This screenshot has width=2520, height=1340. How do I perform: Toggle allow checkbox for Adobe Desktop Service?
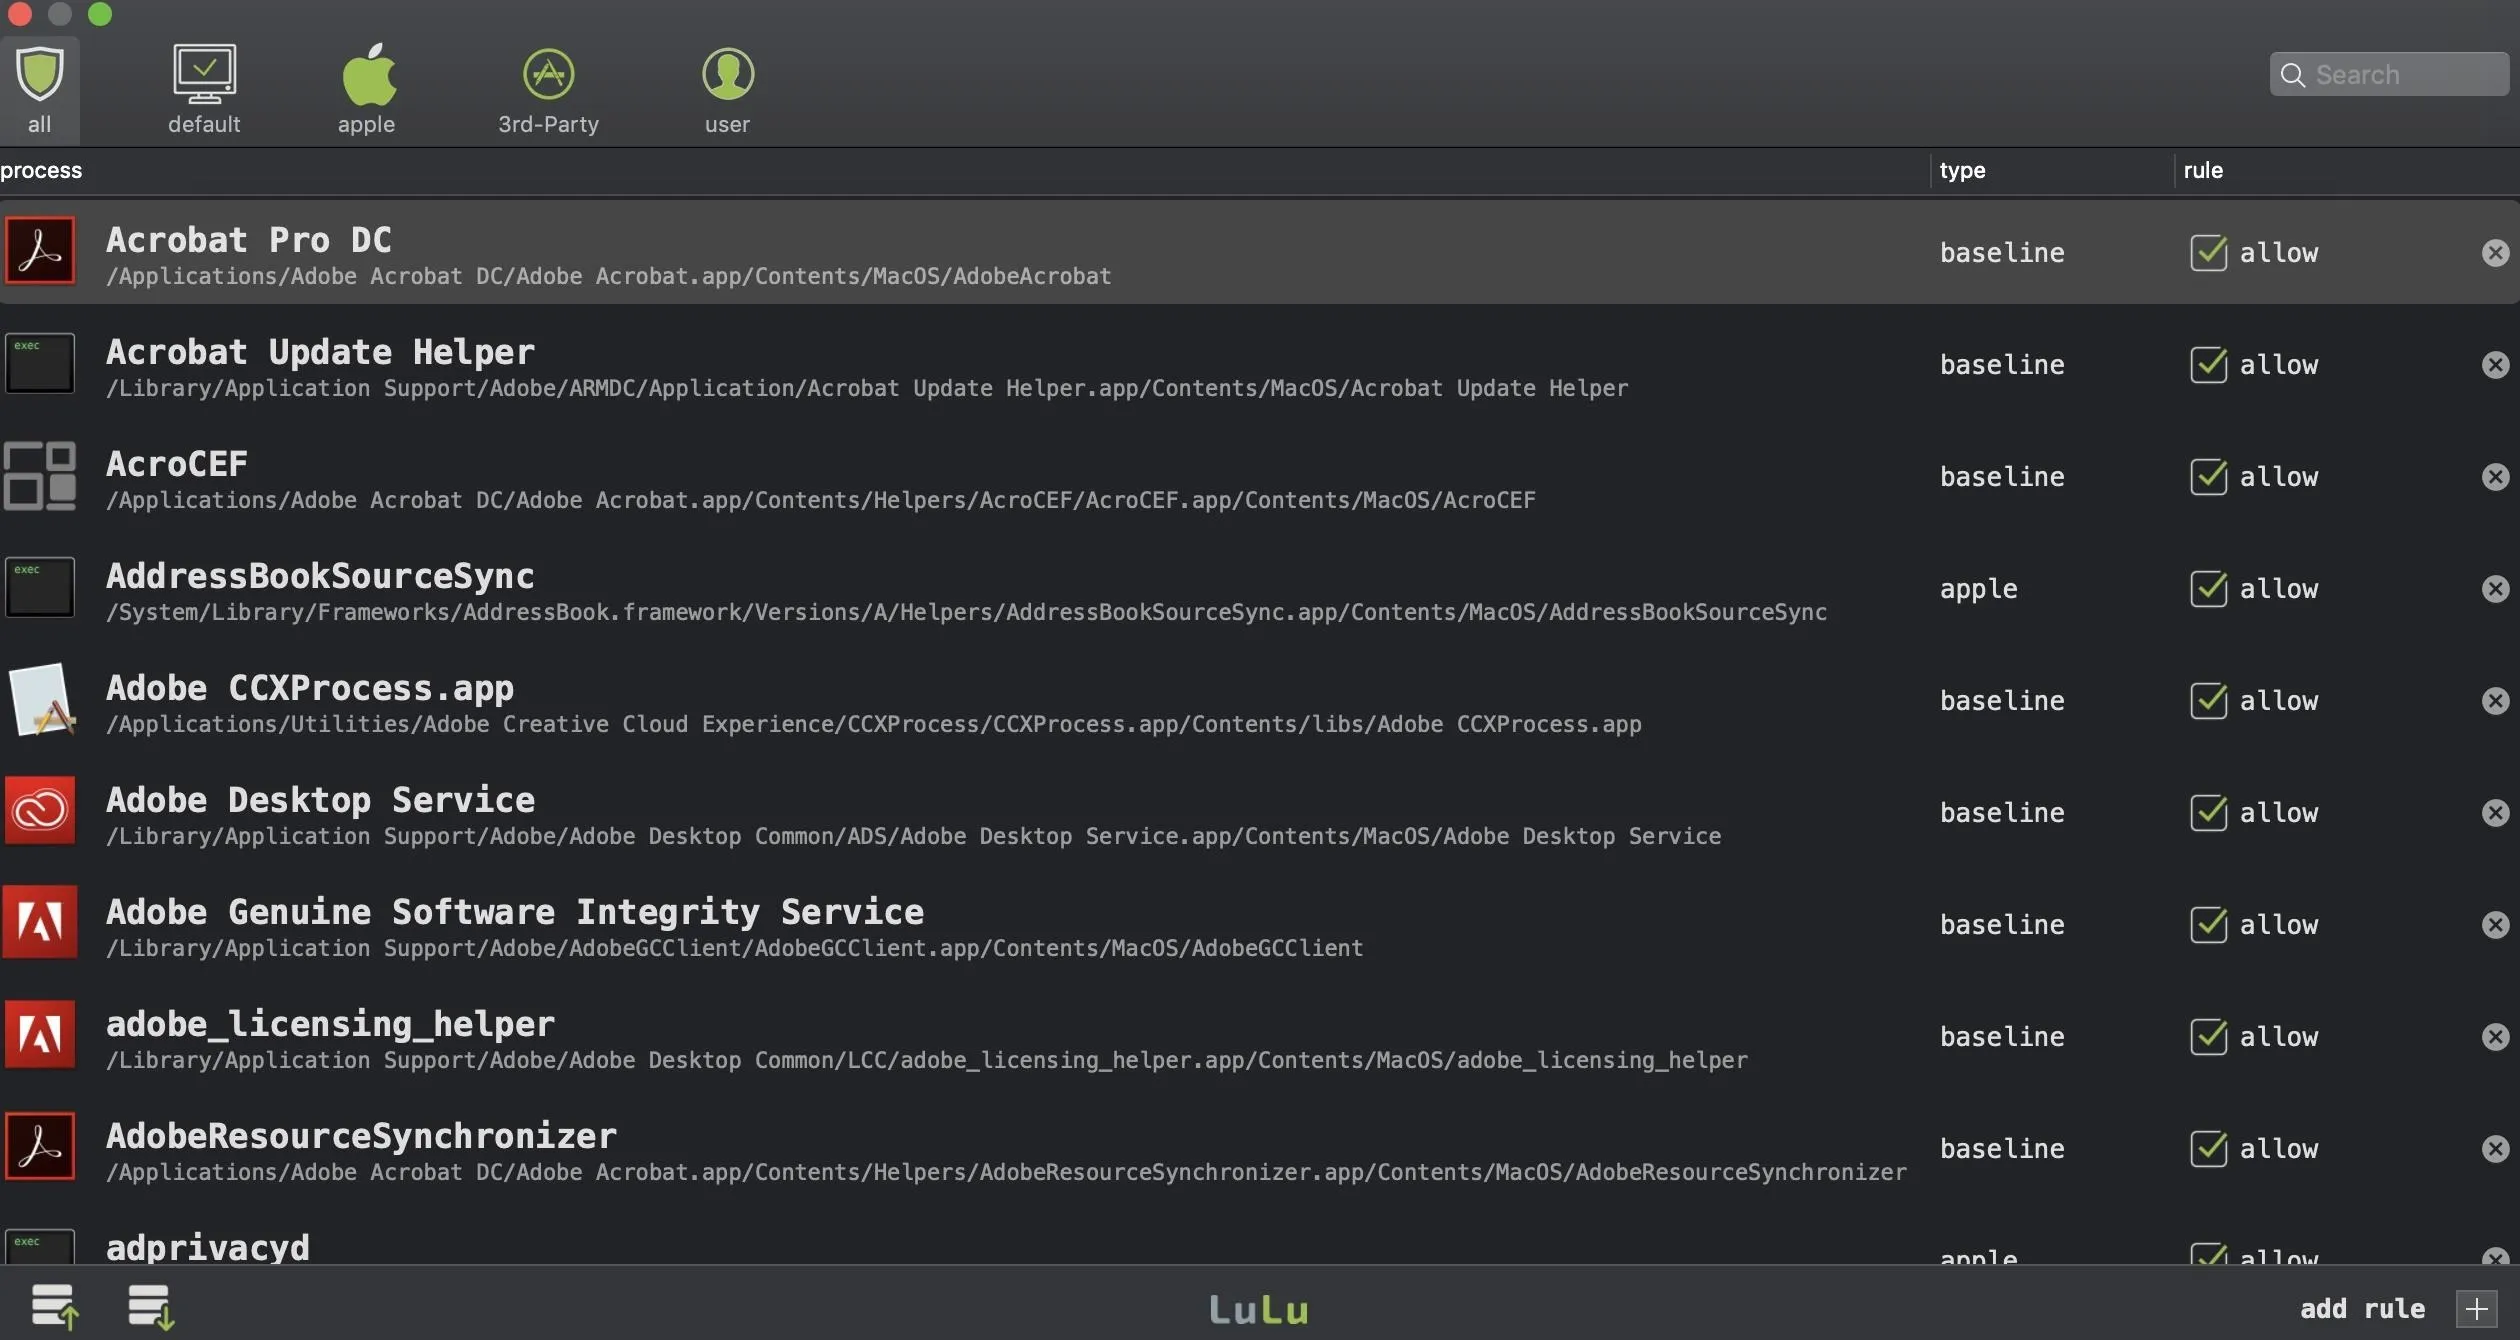point(2208,813)
